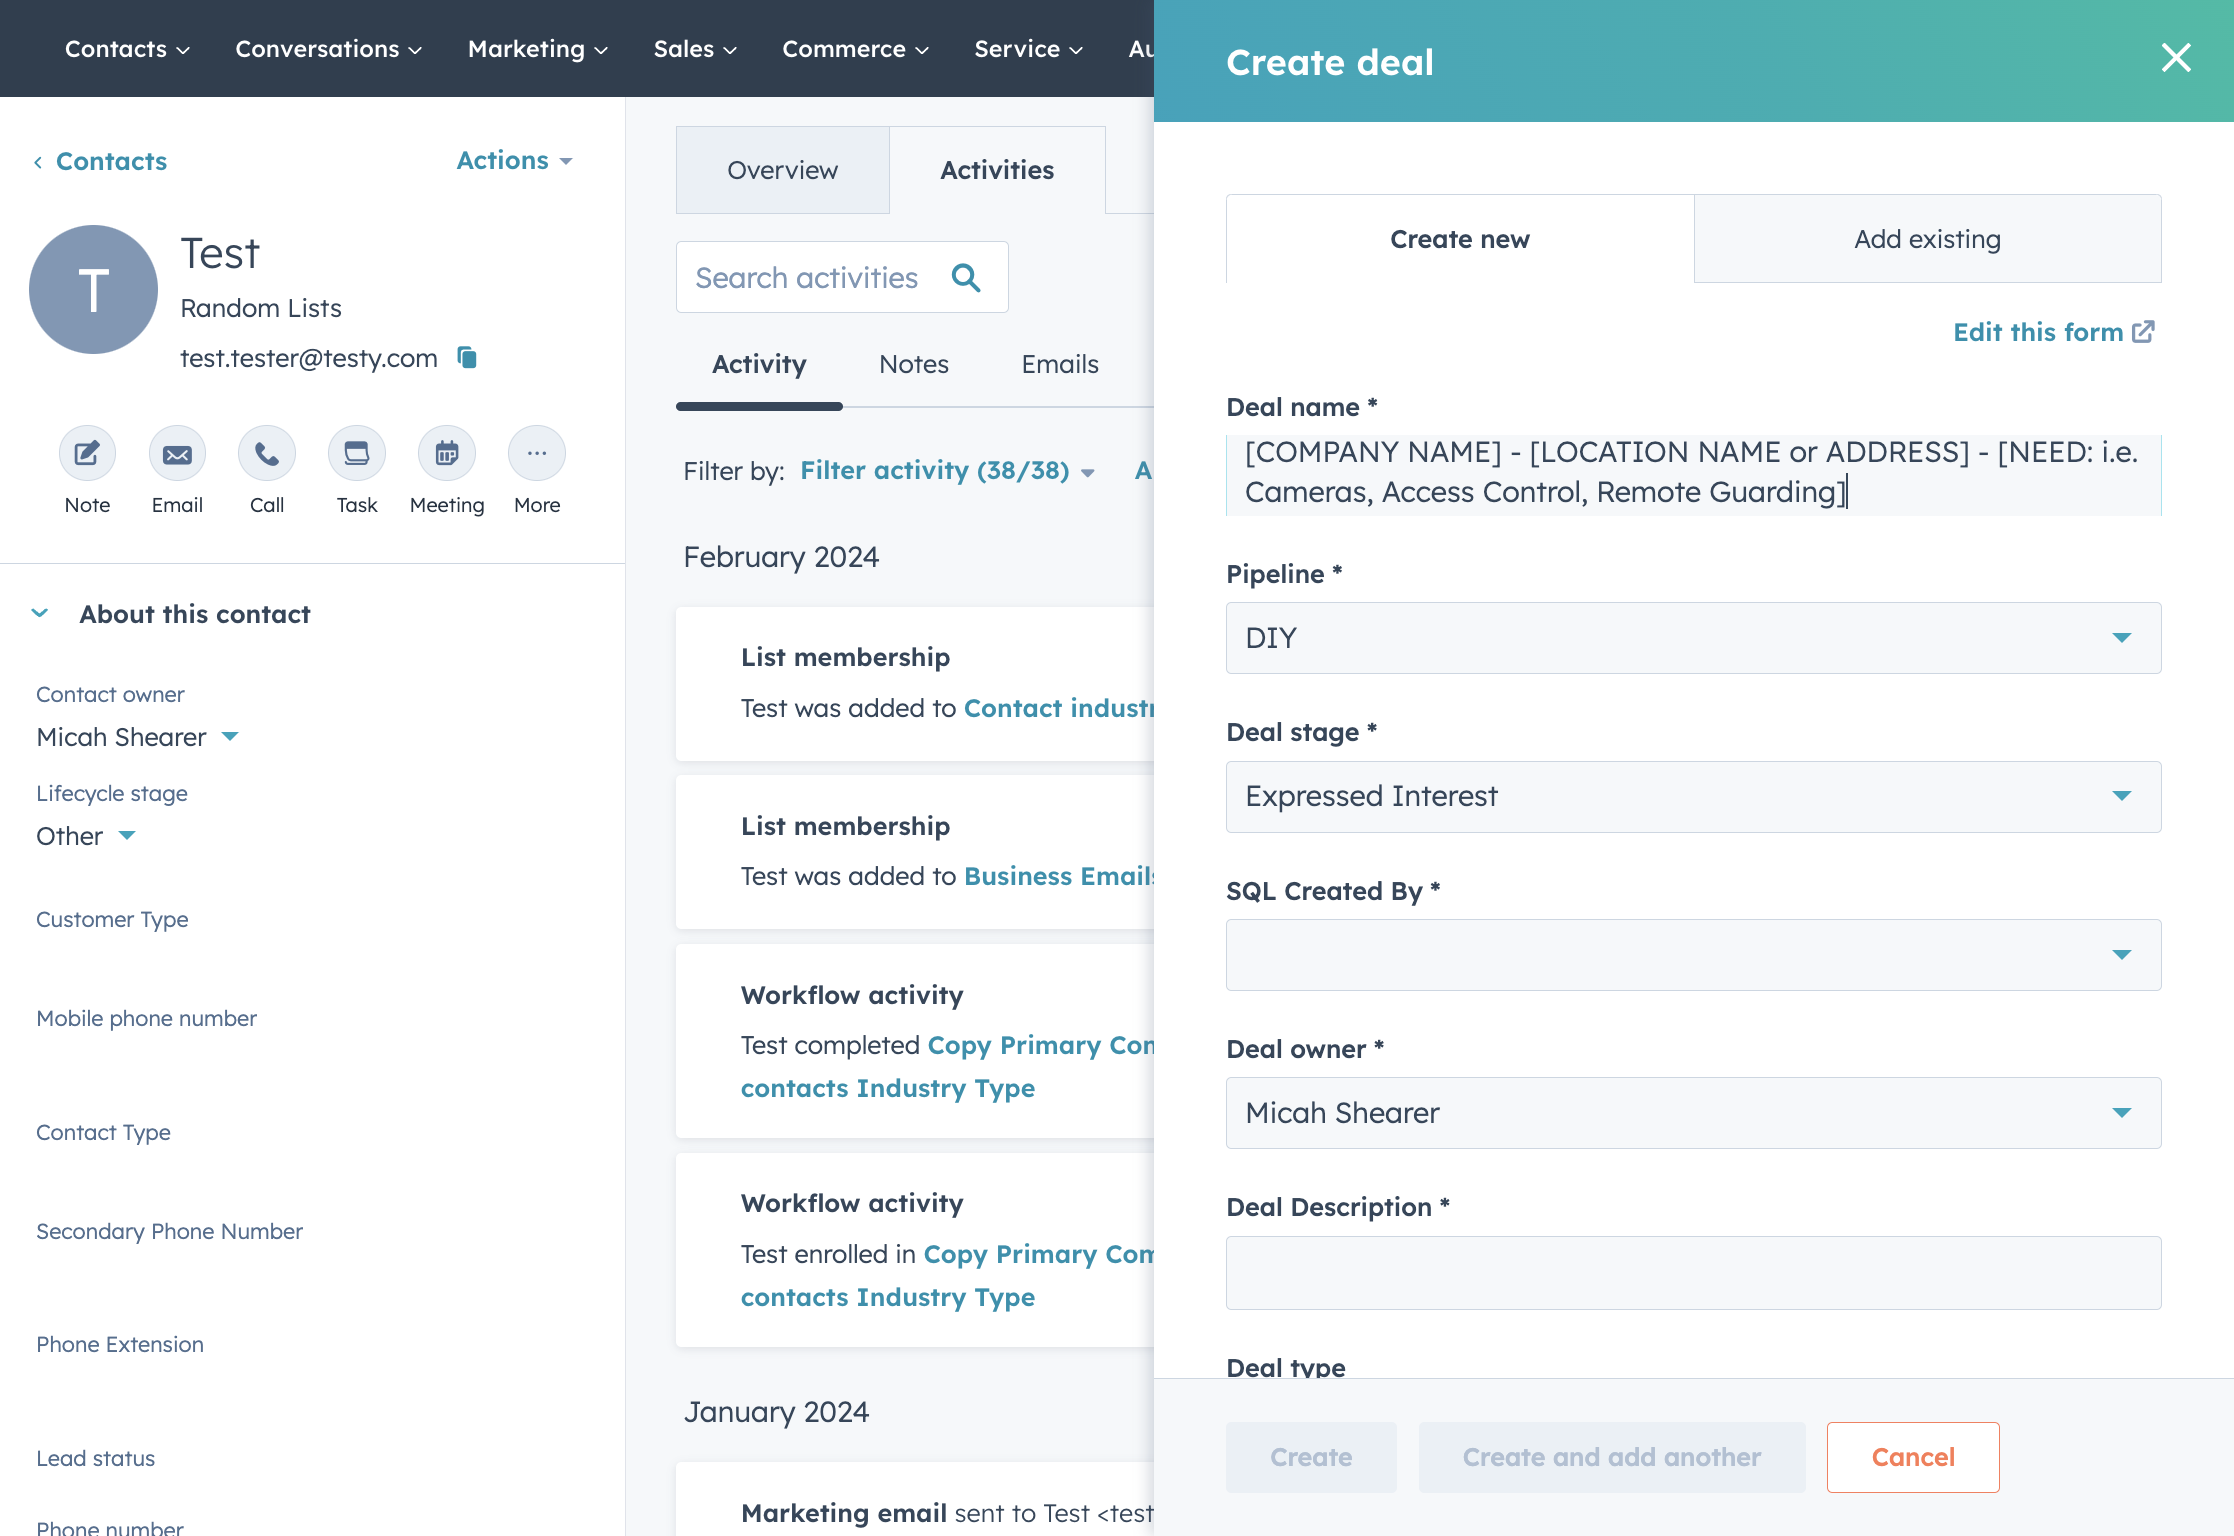Open the Lifecycle stage Other dropdown
This screenshot has height=1536, width=2234.
(85, 836)
